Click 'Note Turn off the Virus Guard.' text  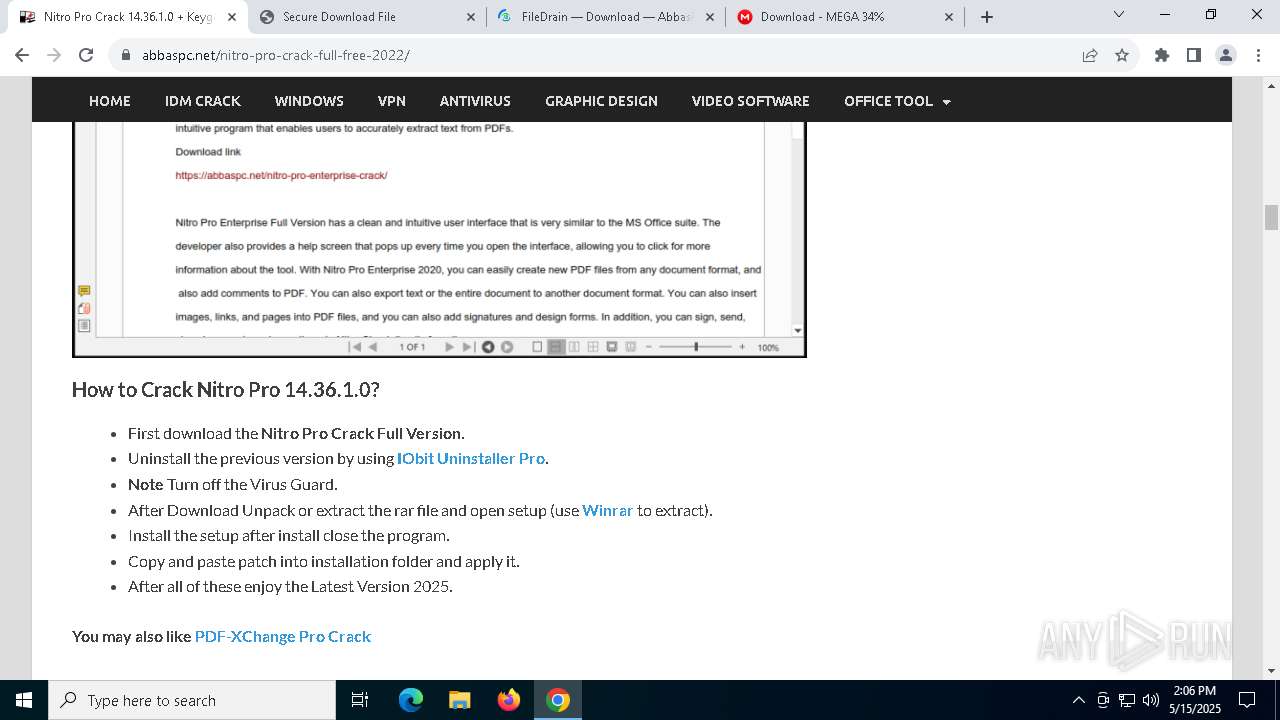tap(233, 485)
